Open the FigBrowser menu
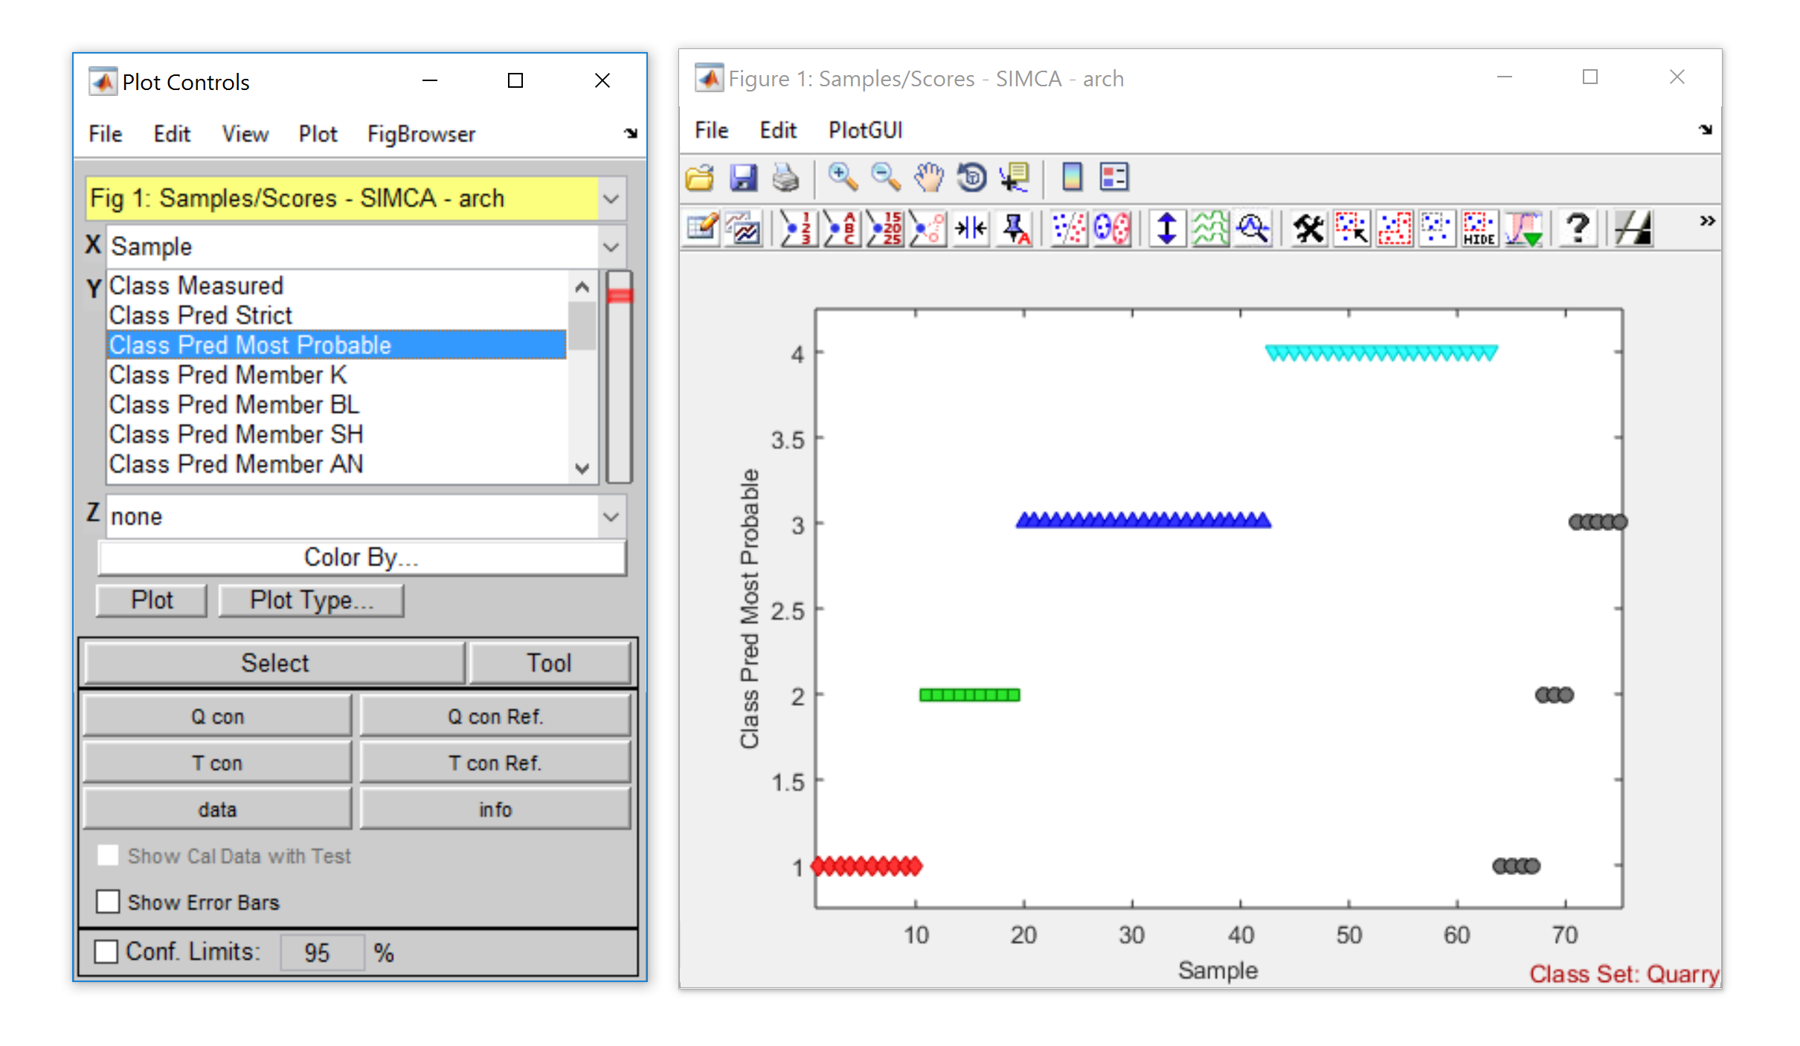This screenshot has width=1800, height=1046. pos(420,134)
